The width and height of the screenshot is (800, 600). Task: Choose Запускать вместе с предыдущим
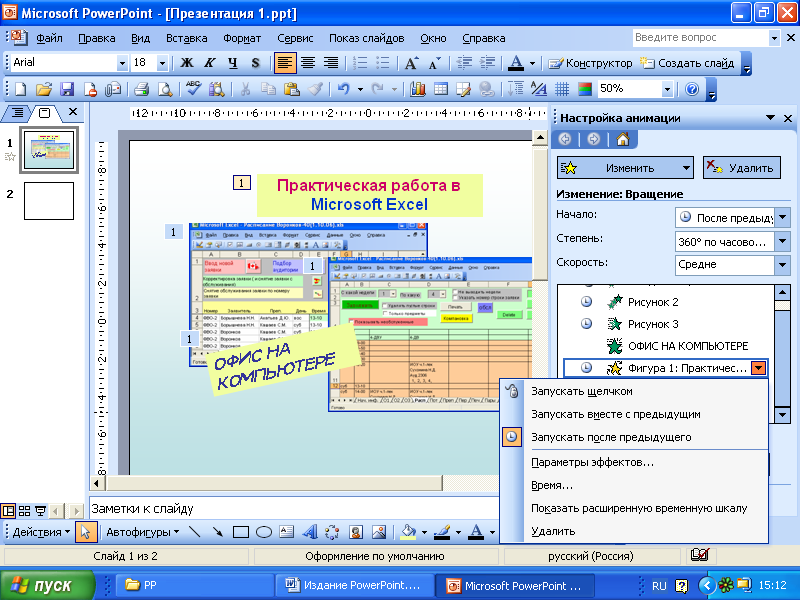click(634, 414)
